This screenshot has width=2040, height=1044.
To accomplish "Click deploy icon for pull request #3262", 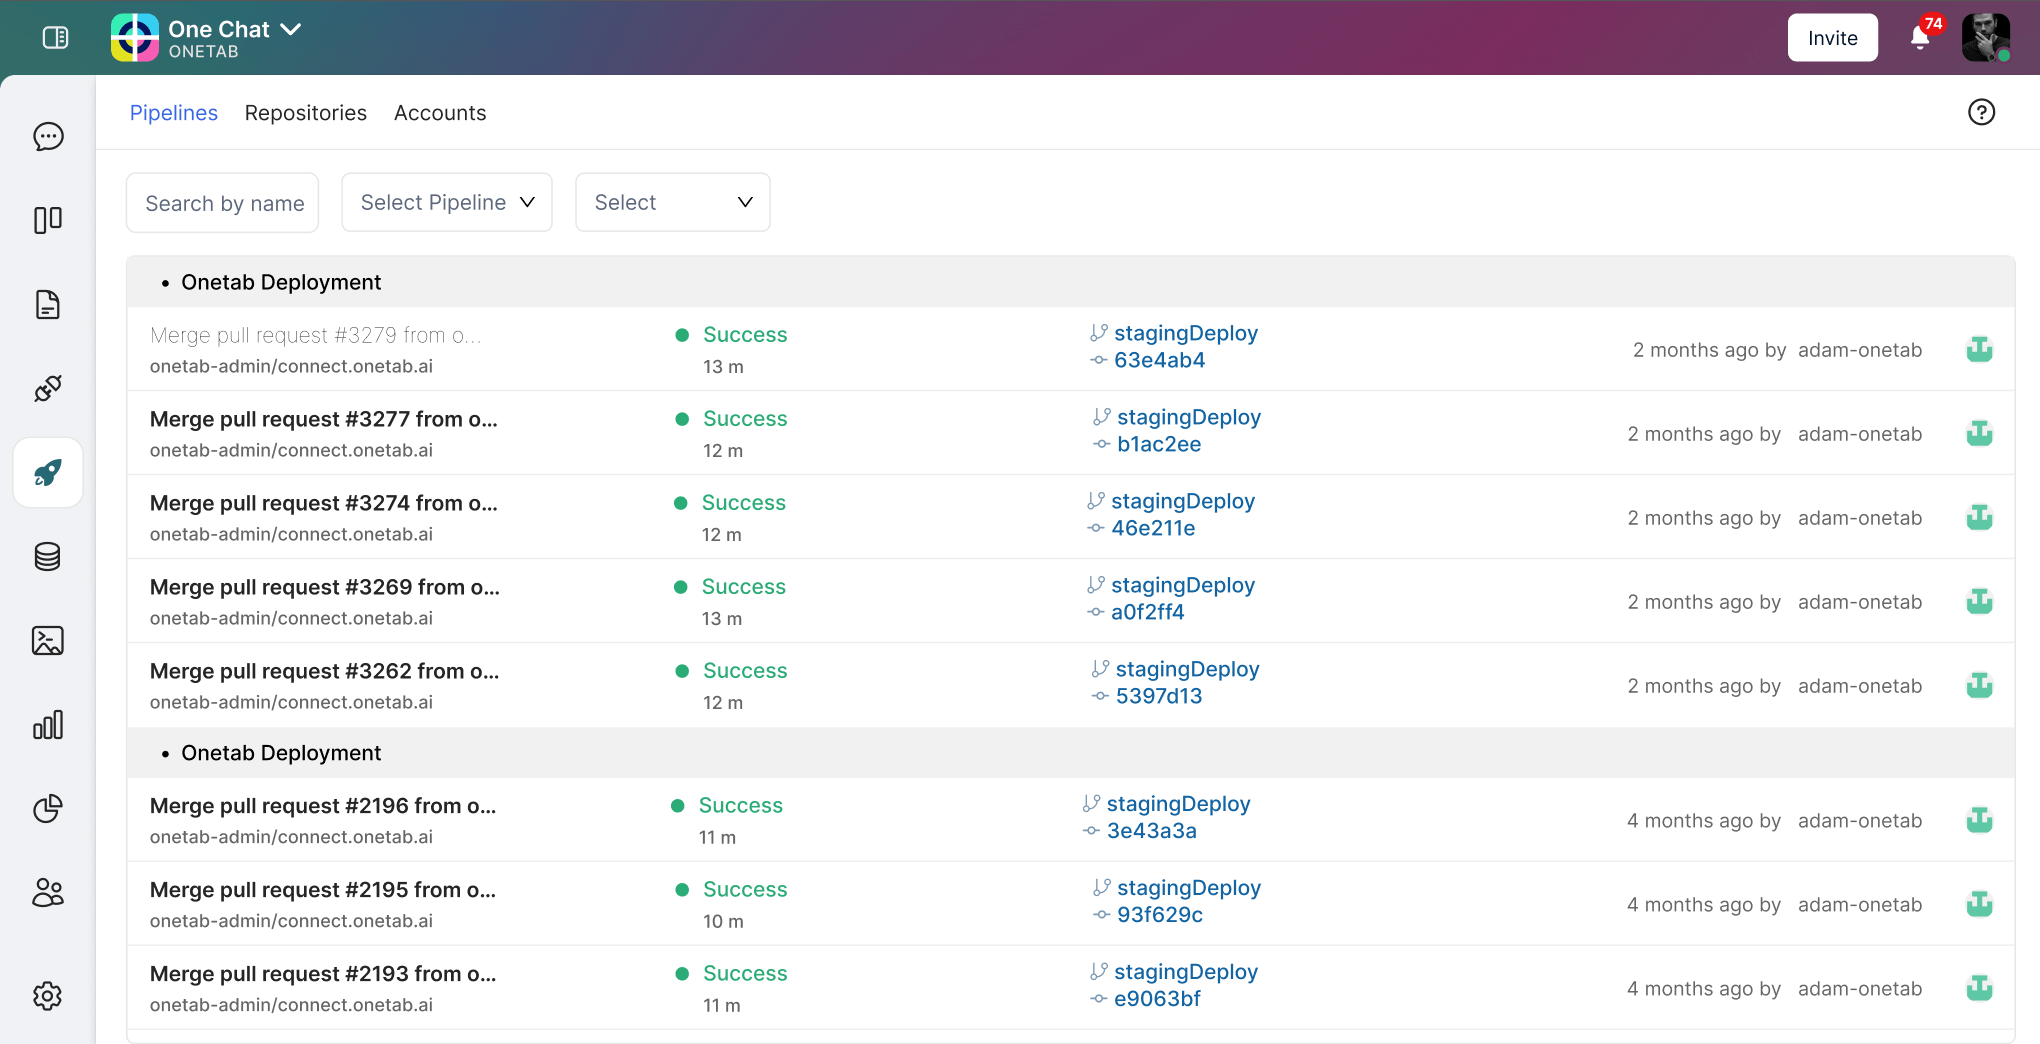I will pos(1980,685).
